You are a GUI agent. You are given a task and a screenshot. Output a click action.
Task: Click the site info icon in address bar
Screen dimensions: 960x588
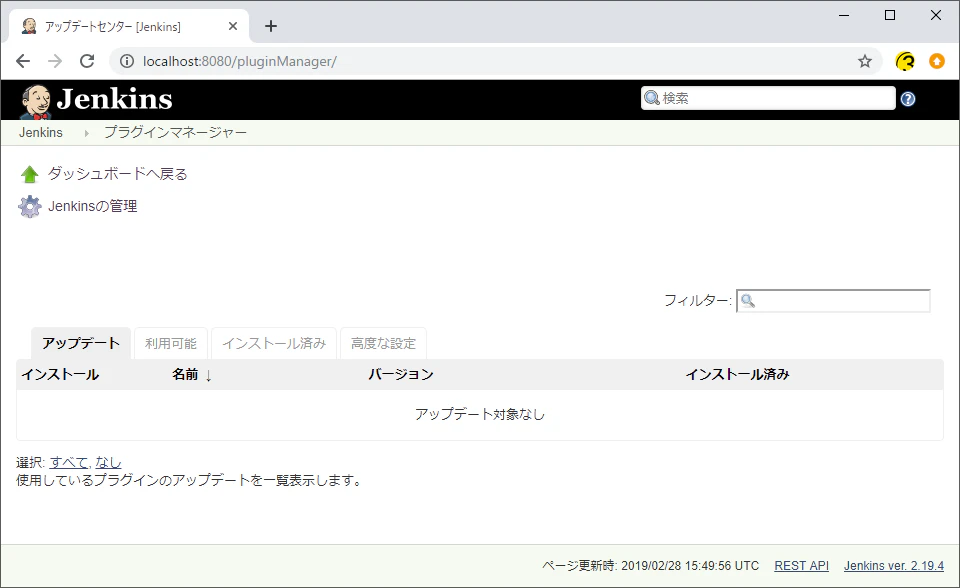coord(127,61)
